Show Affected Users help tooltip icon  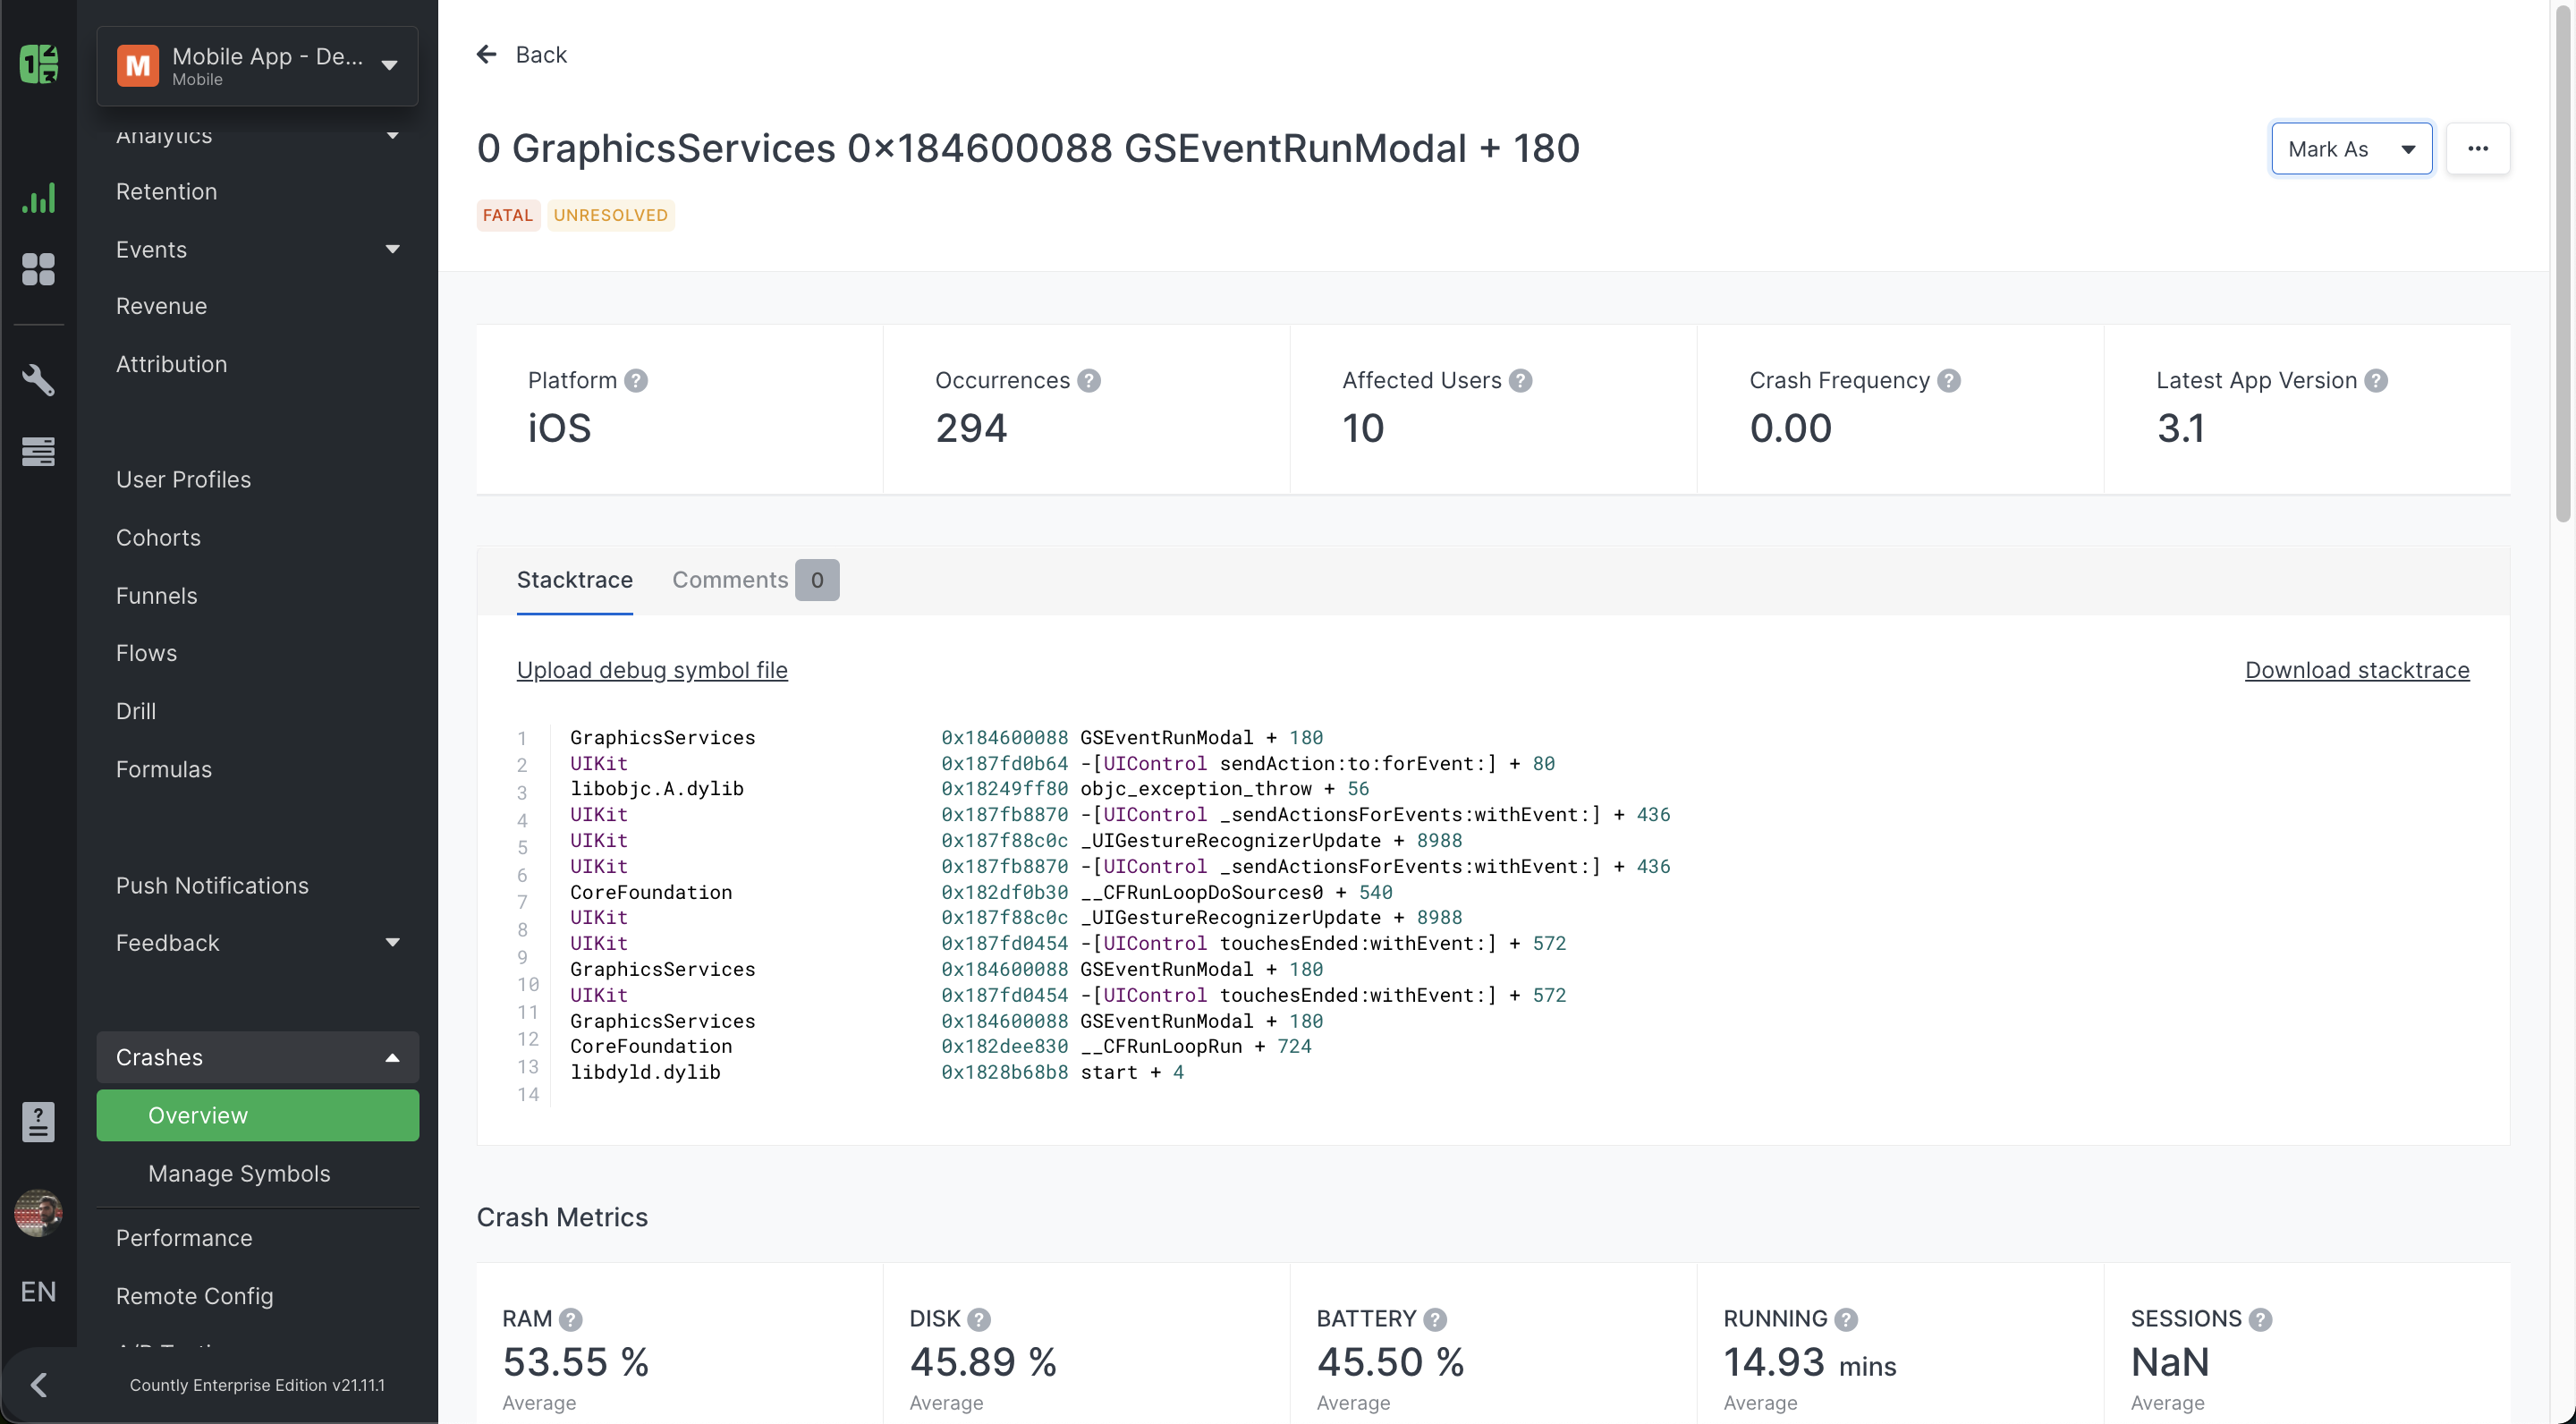tap(1521, 381)
